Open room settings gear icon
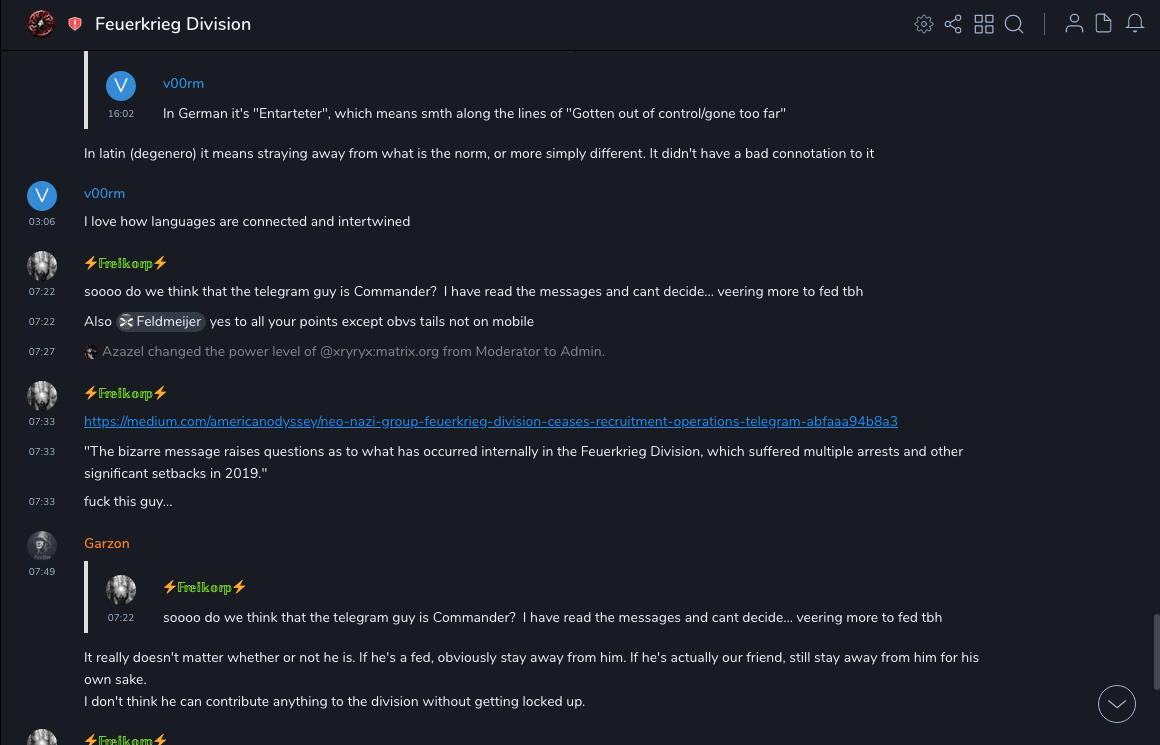The height and width of the screenshot is (745, 1160). tap(924, 24)
